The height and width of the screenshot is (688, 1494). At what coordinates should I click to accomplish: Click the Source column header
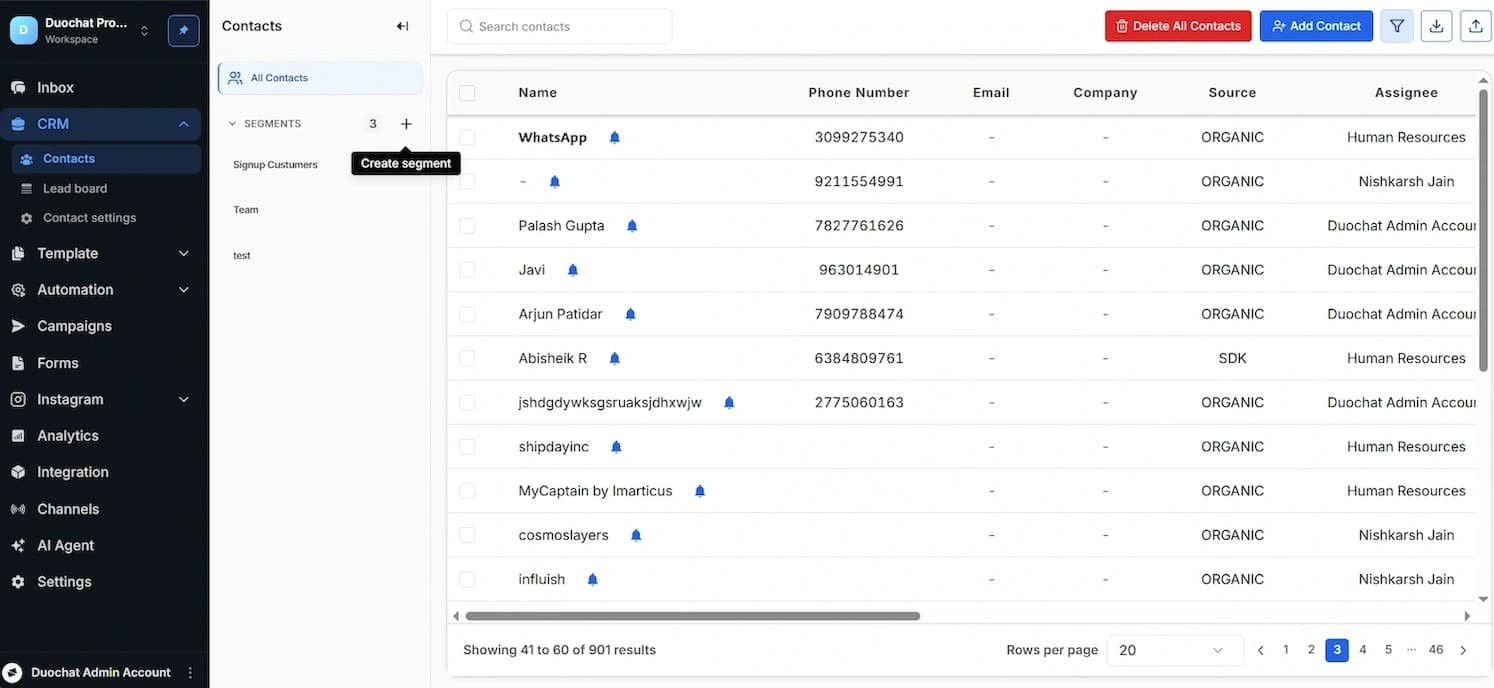(1232, 93)
